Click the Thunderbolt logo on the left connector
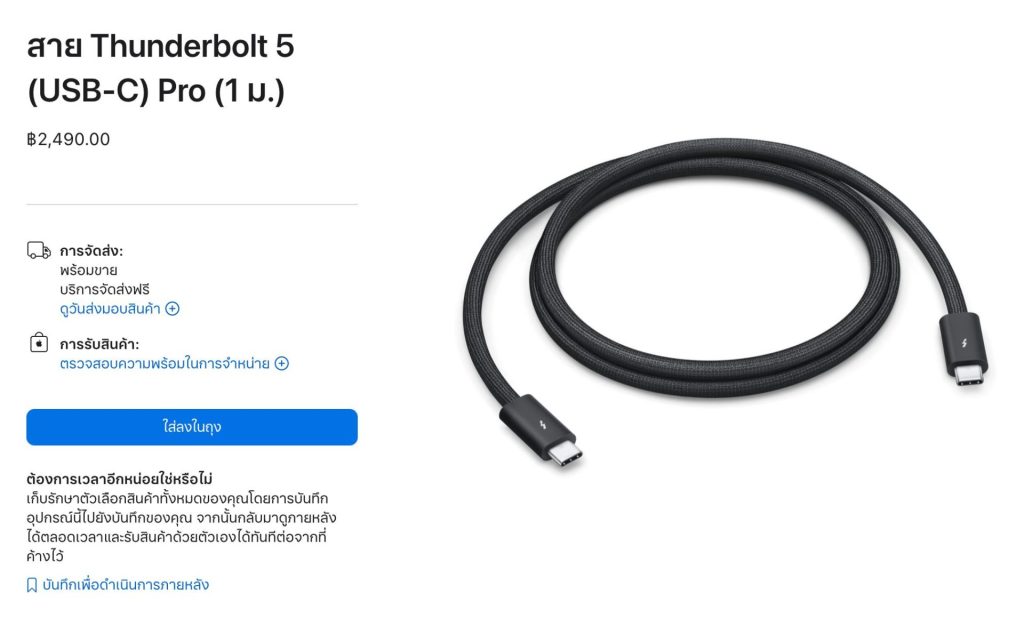 543,426
